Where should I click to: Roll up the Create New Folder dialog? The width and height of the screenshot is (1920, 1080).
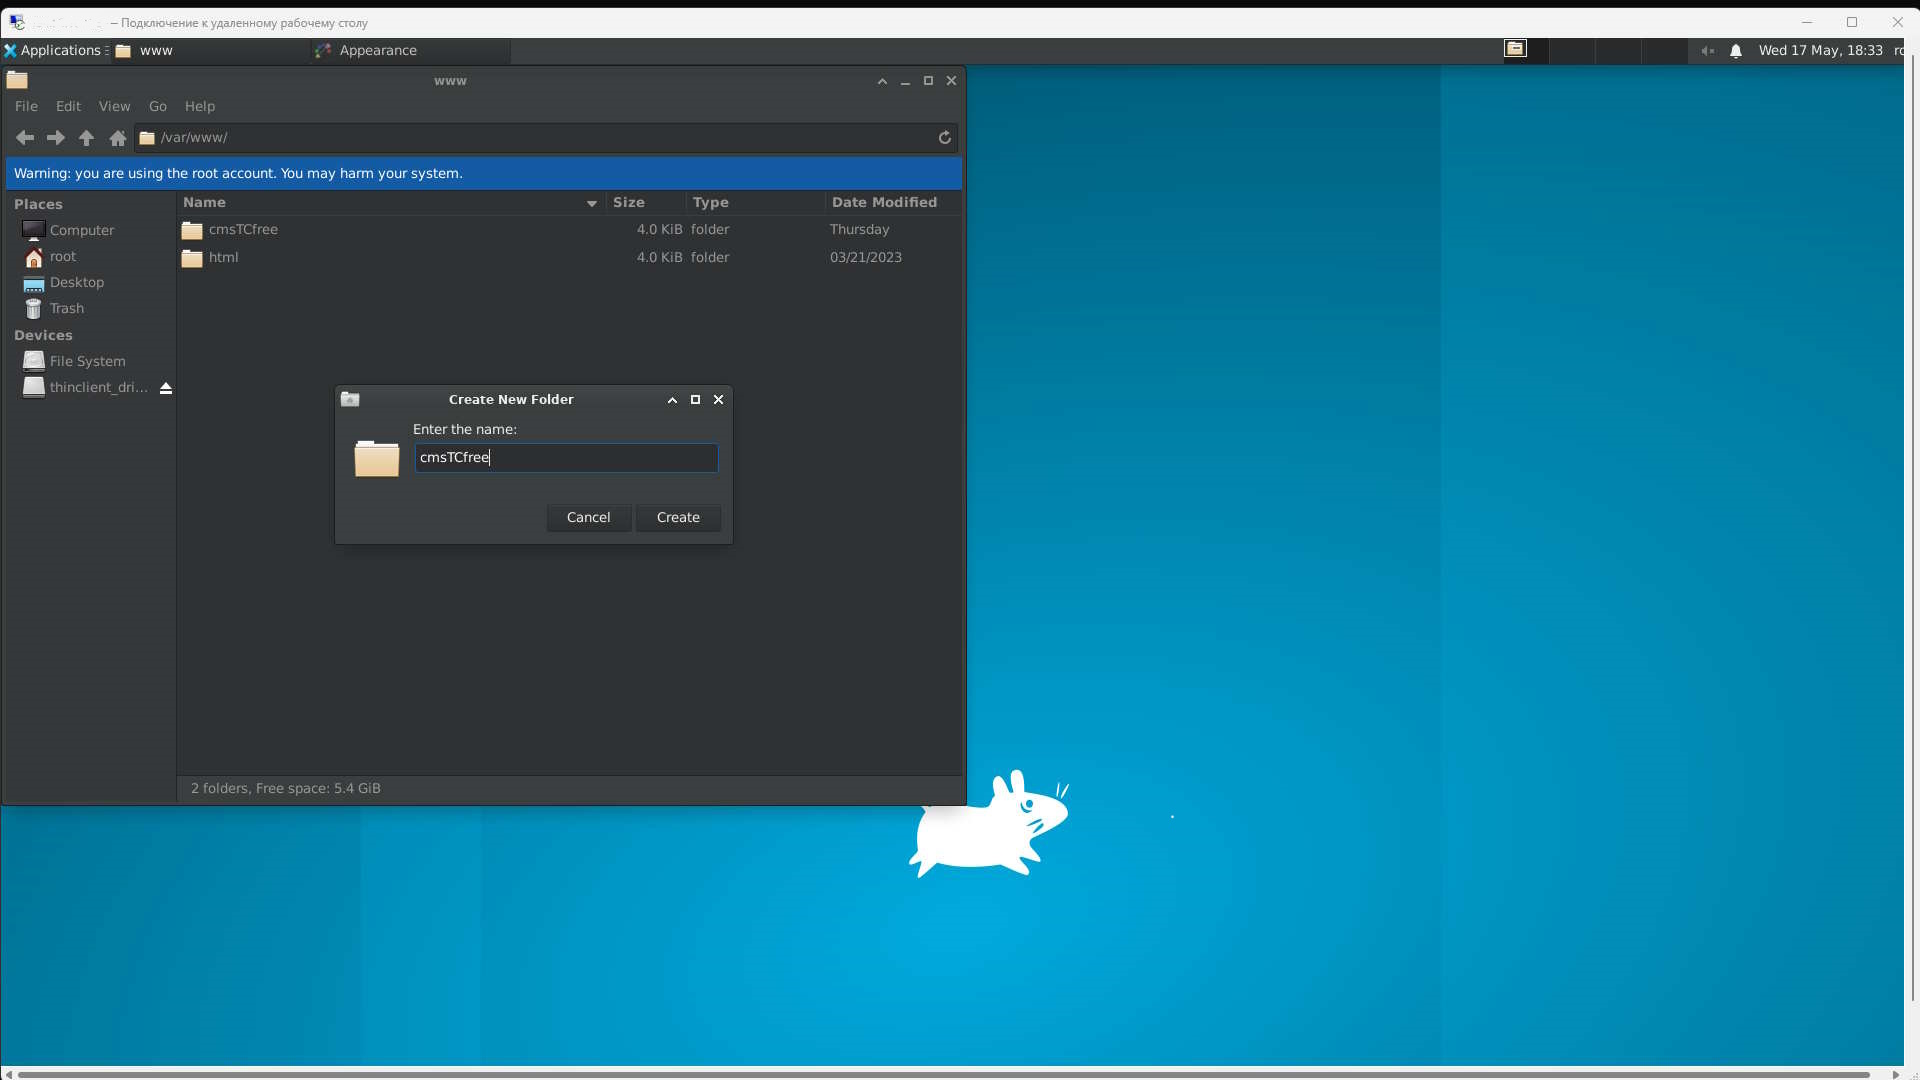[672, 400]
